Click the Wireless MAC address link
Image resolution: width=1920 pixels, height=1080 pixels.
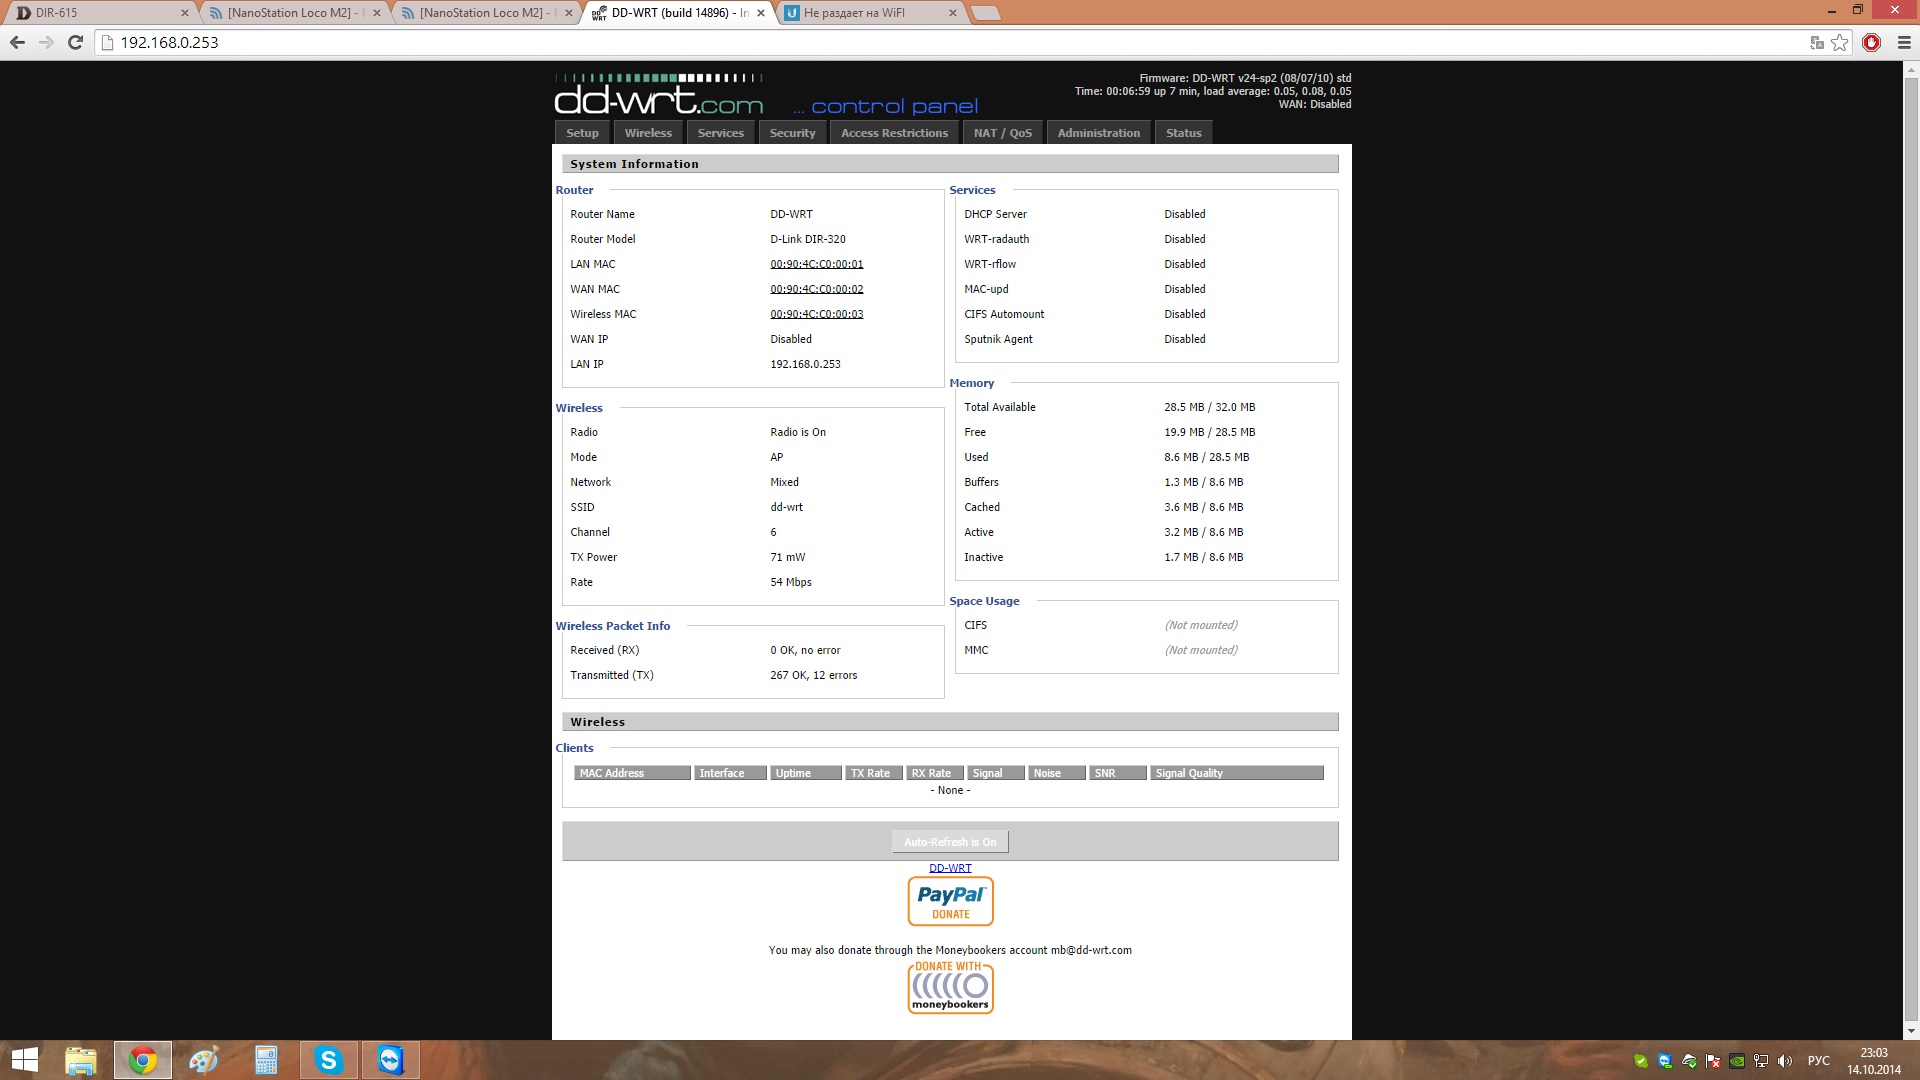[x=816, y=314]
